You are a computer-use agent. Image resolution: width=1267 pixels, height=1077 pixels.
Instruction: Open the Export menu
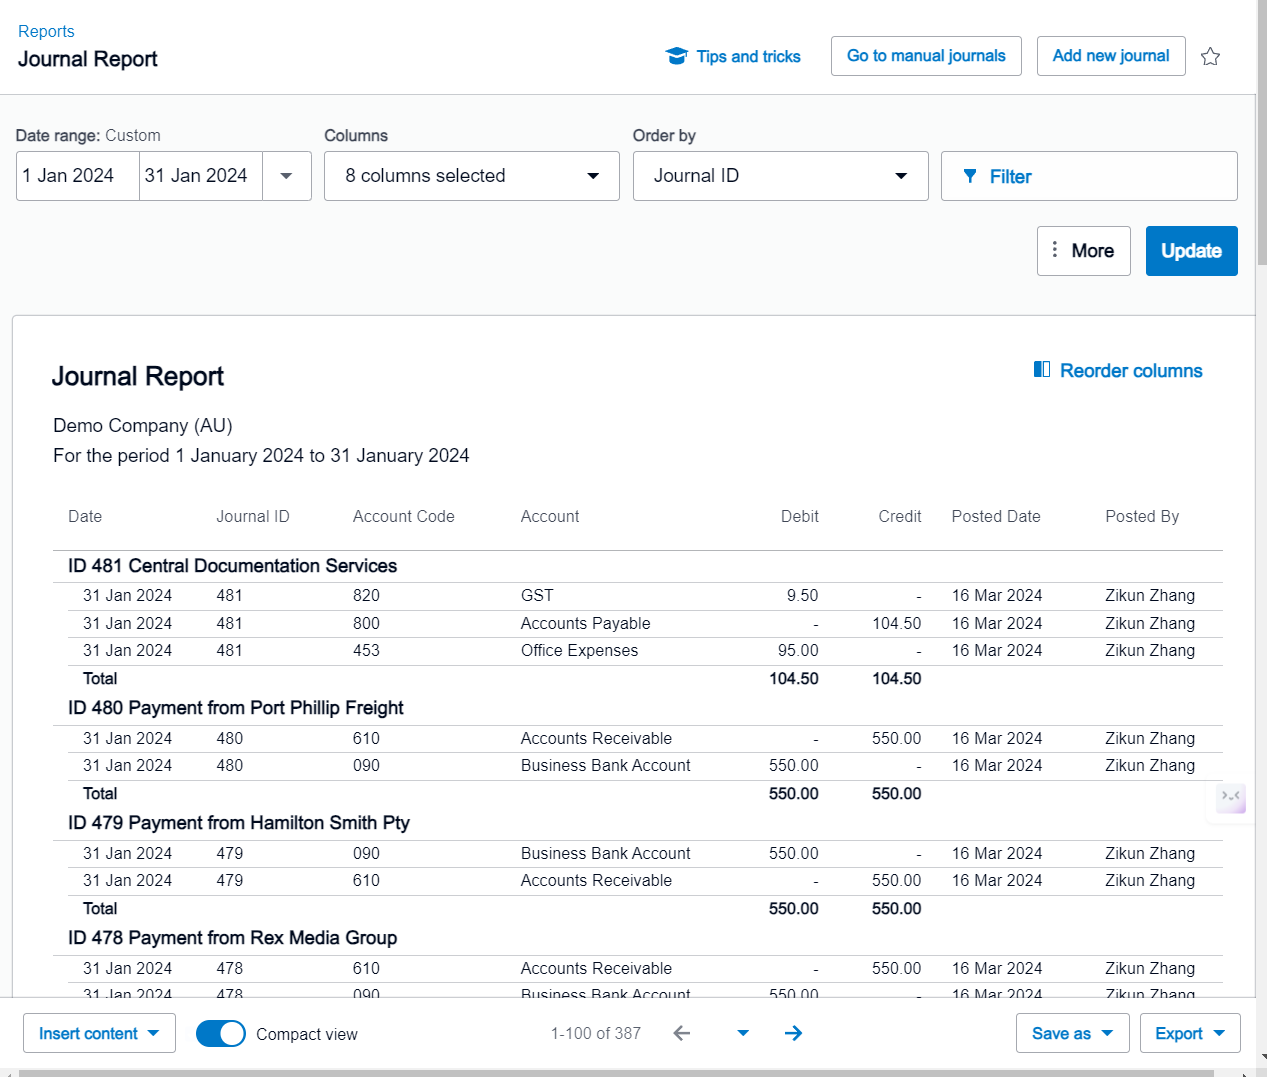(1189, 1033)
